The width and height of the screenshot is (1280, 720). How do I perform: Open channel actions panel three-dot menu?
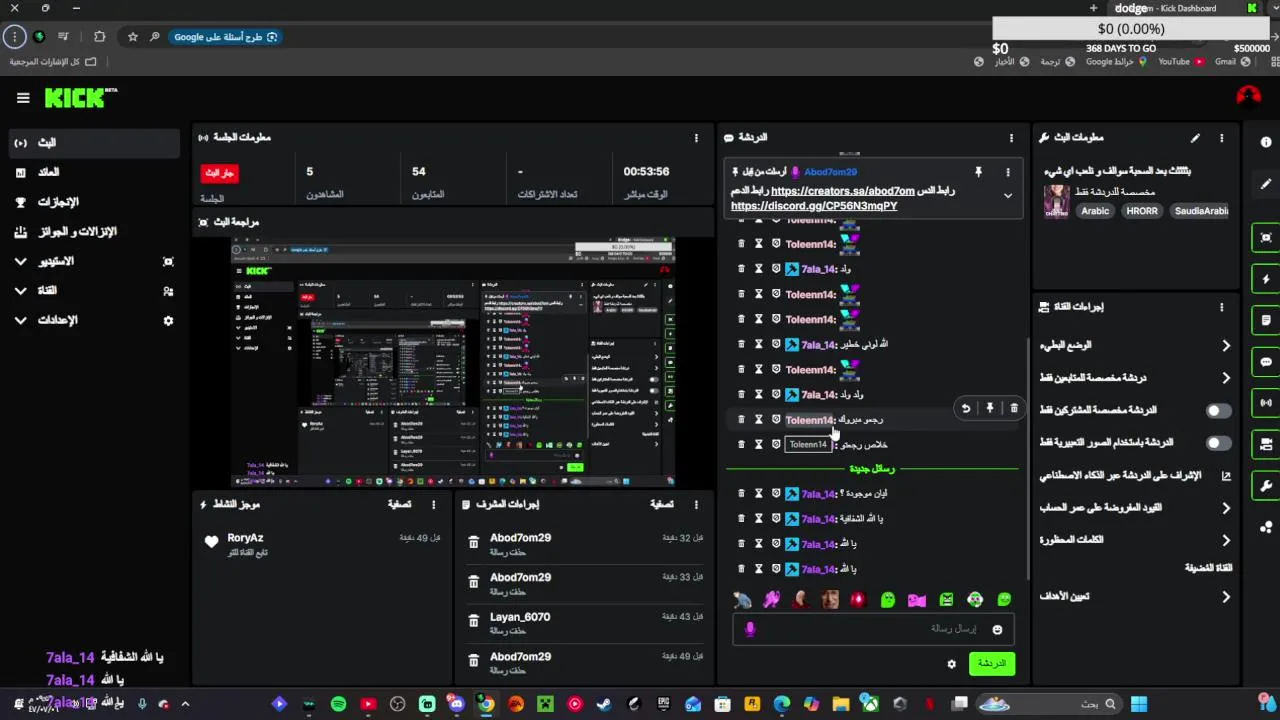point(1221,307)
